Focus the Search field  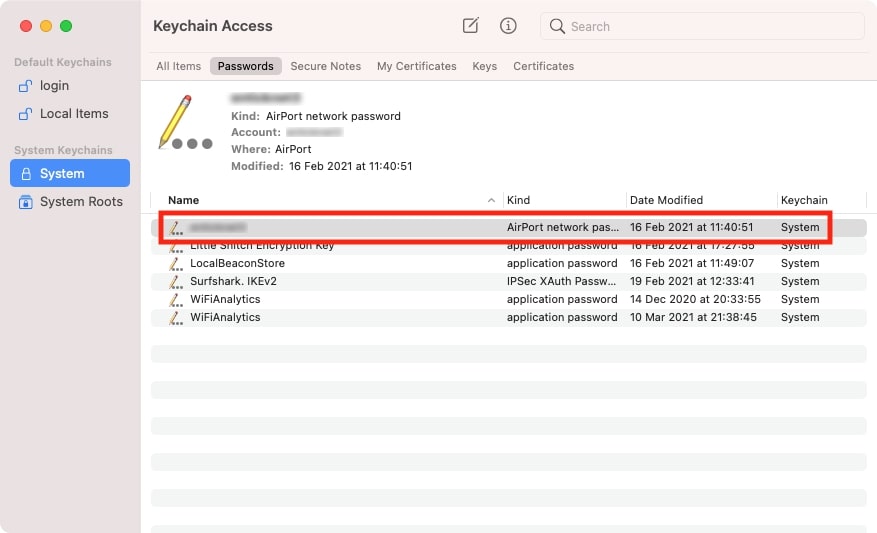point(702,26)
